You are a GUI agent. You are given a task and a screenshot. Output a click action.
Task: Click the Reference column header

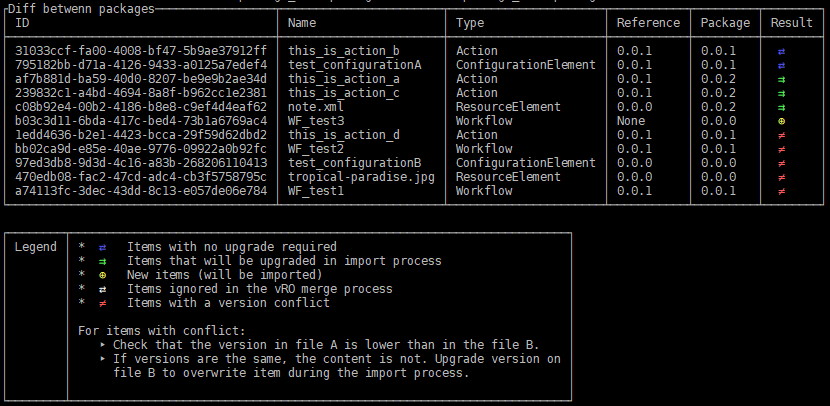pyautogui.click(x=648, y=22)
